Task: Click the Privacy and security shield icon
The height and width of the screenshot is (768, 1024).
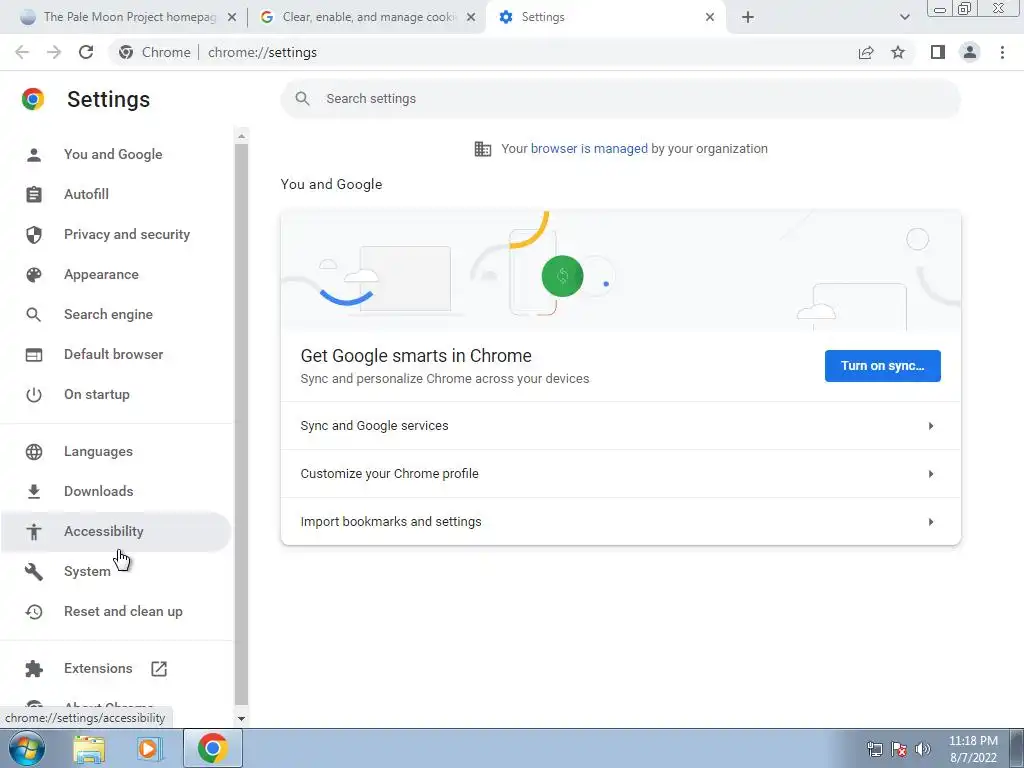Action: pyautogui.click(x=34, y=234)
